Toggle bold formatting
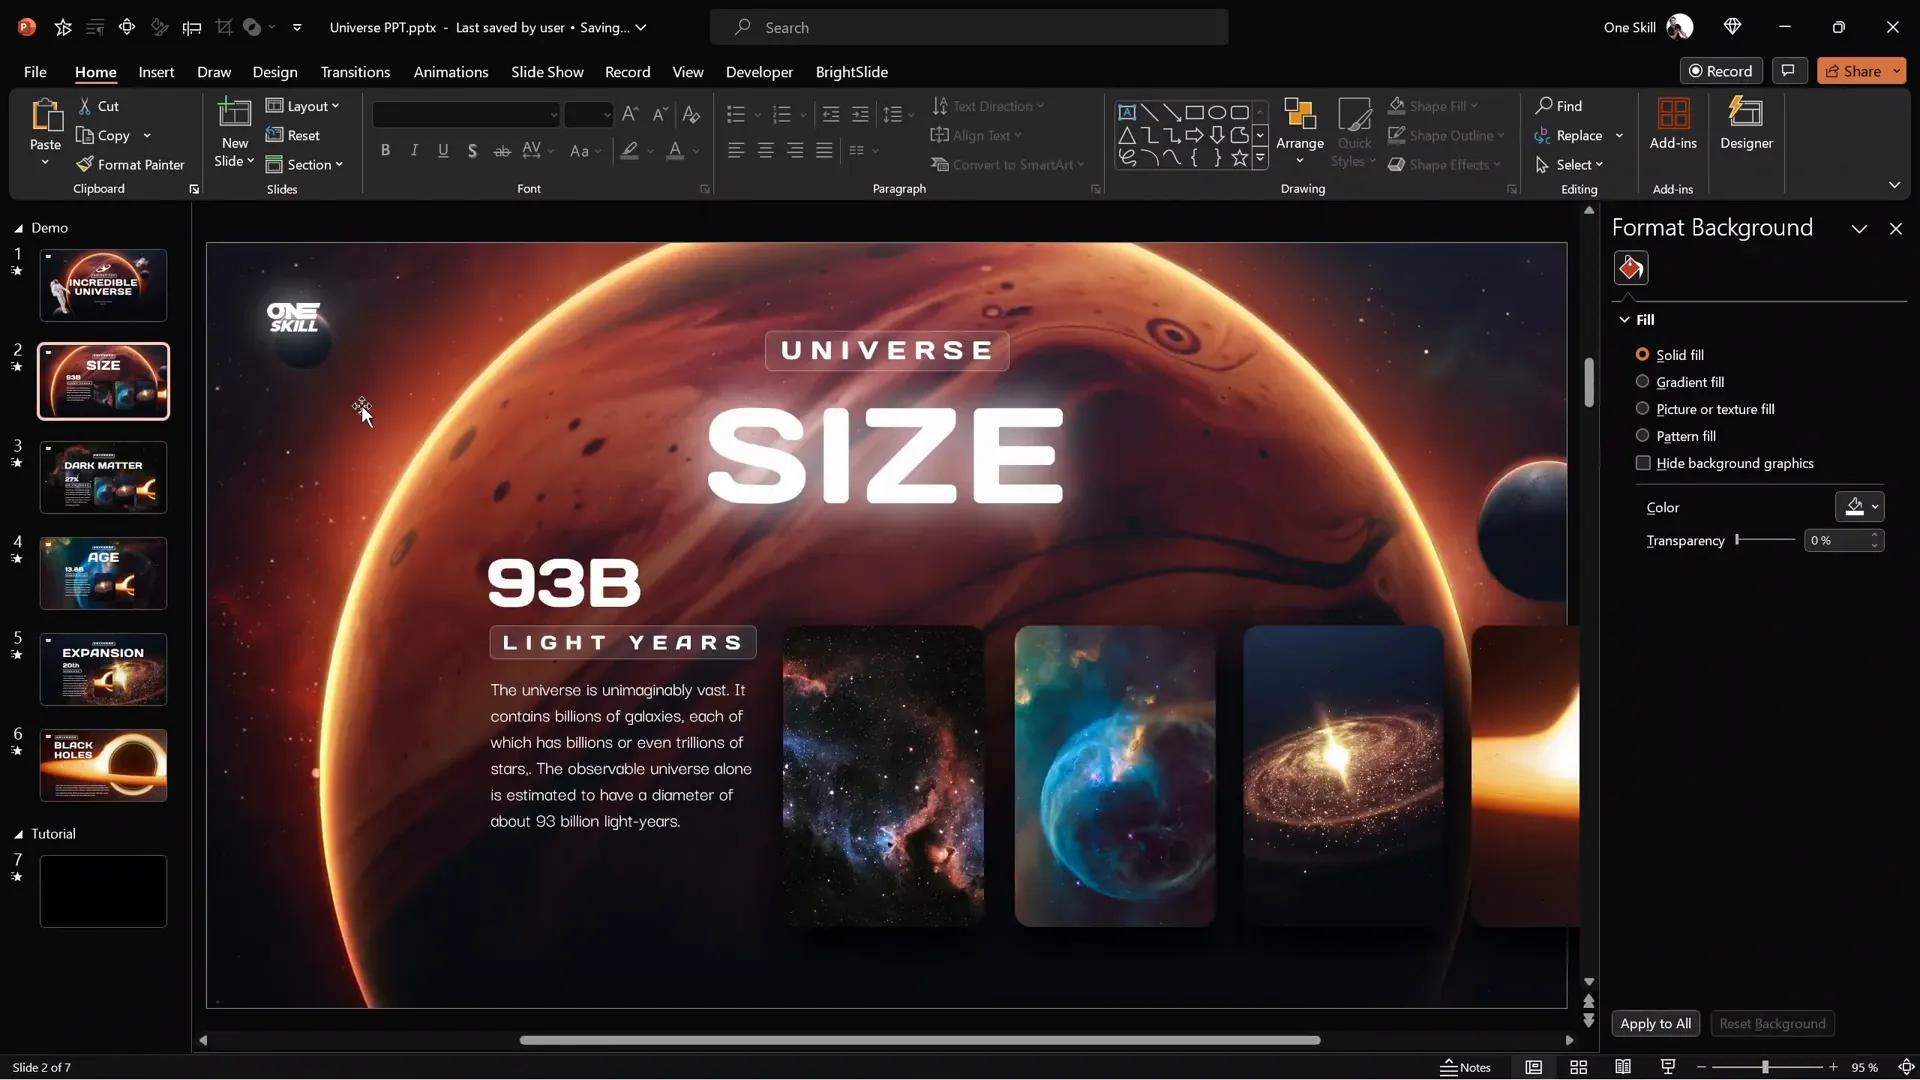1920x1080 pixels. click(x=385, y=150)
